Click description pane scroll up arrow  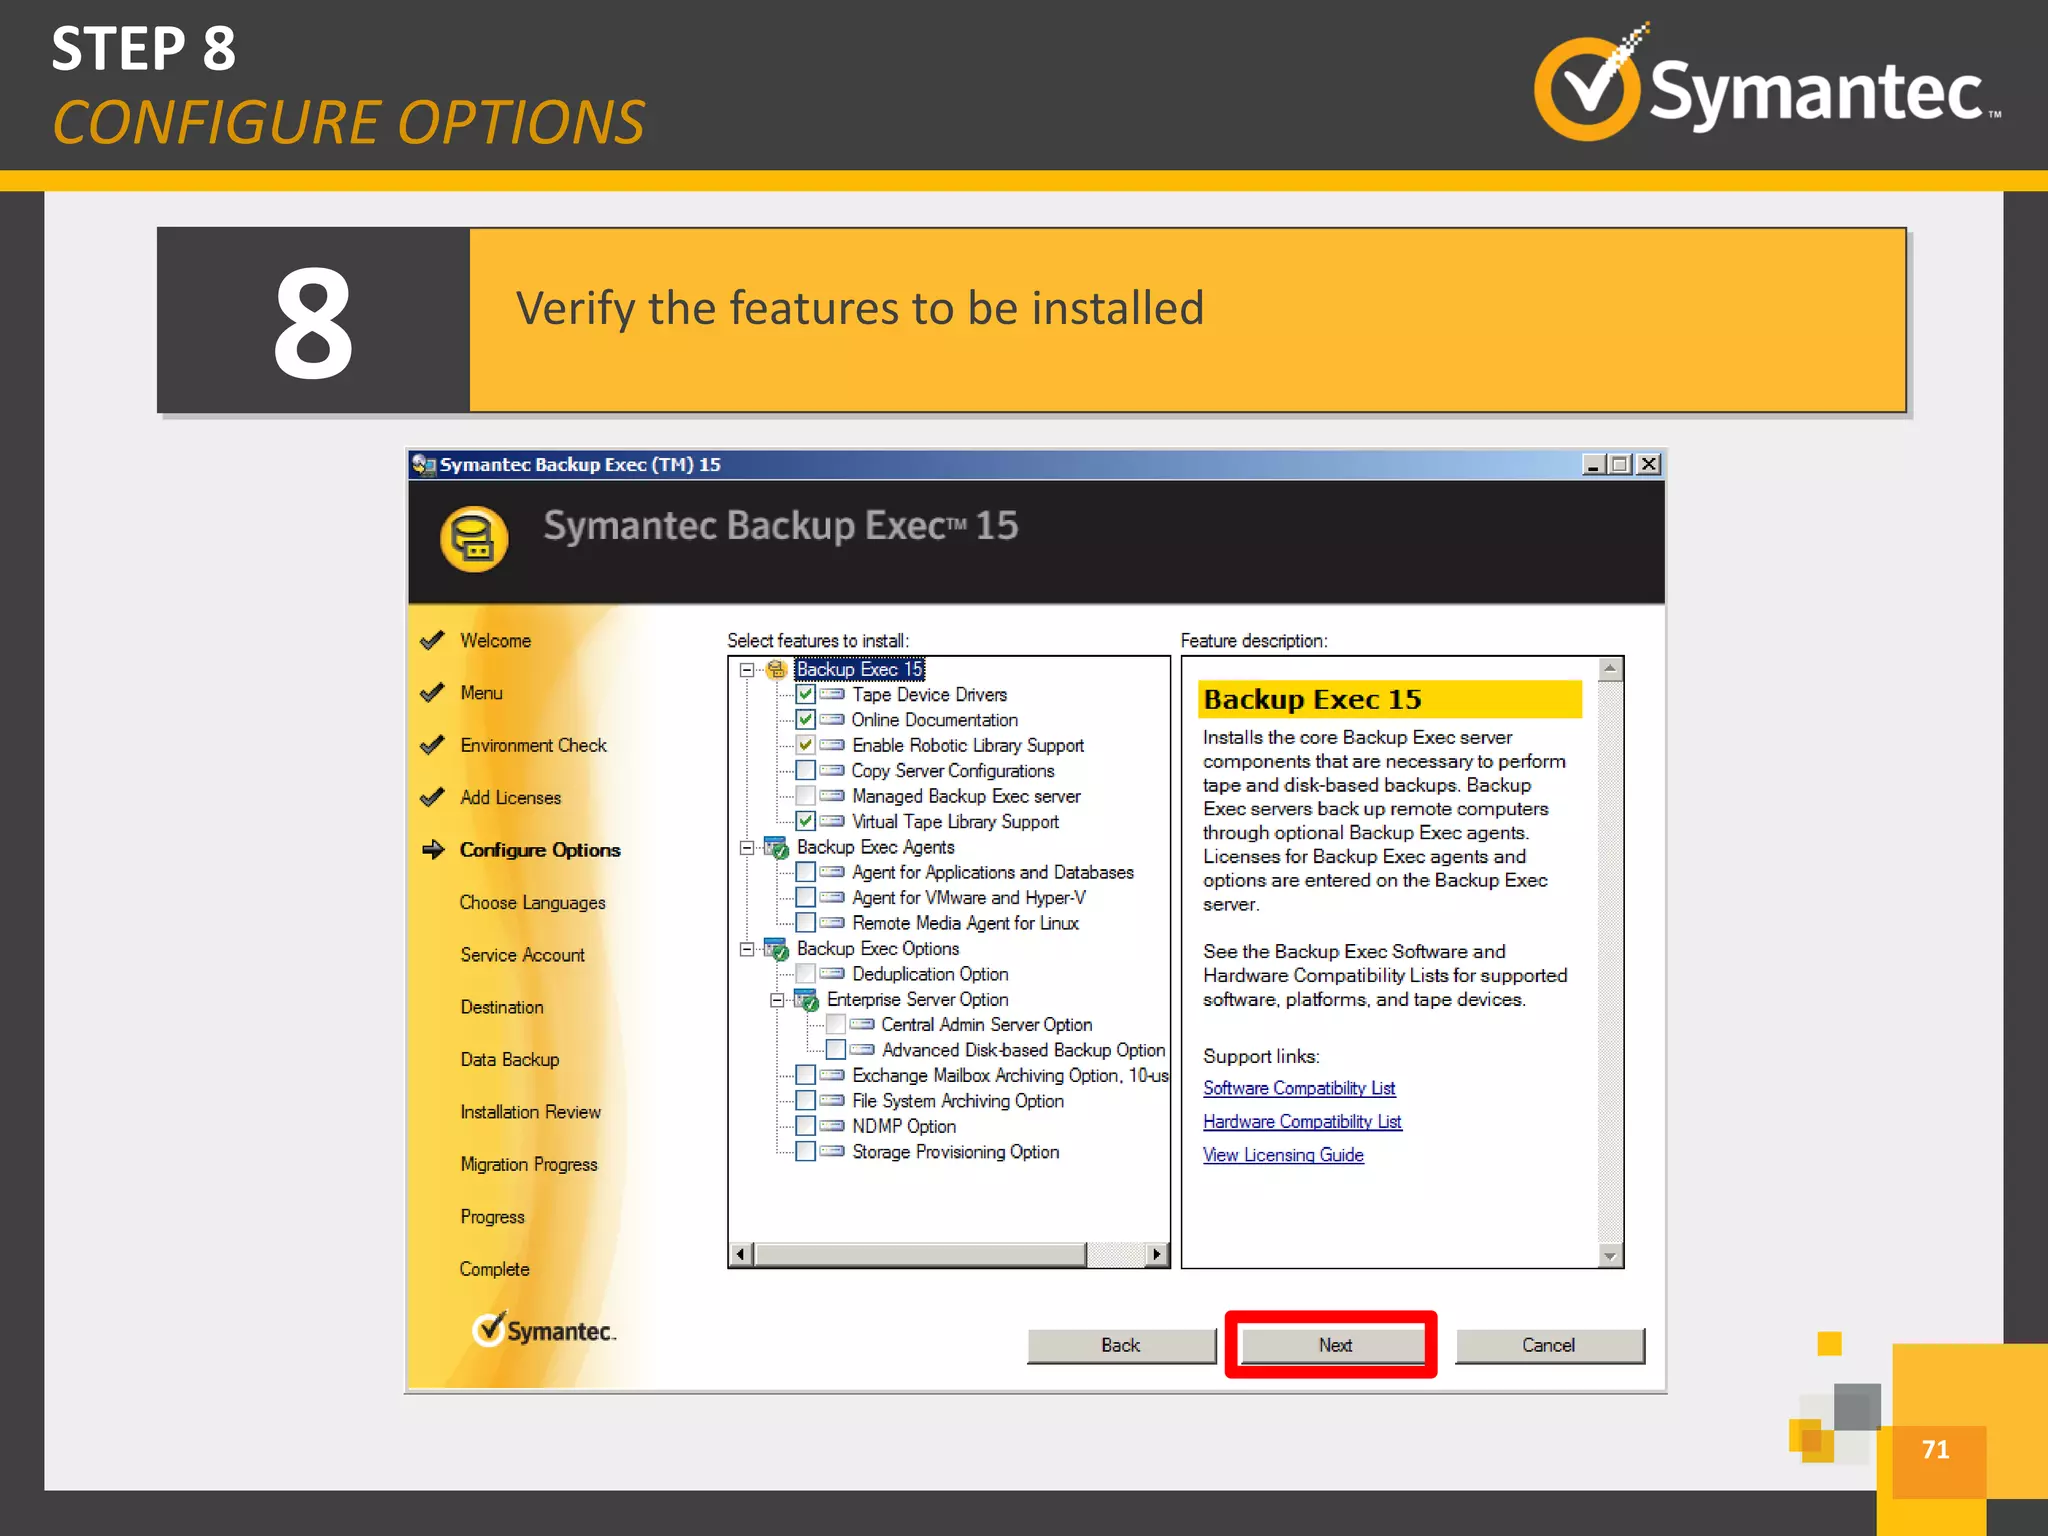1610,669
